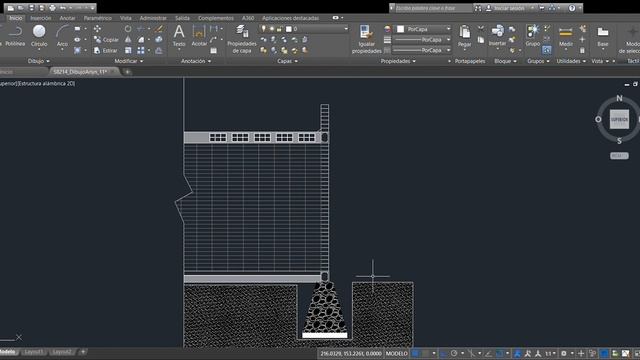Viewport: 640px width, 360px height.
Task: Click the Medir utility tool
Action: (566, 36)
